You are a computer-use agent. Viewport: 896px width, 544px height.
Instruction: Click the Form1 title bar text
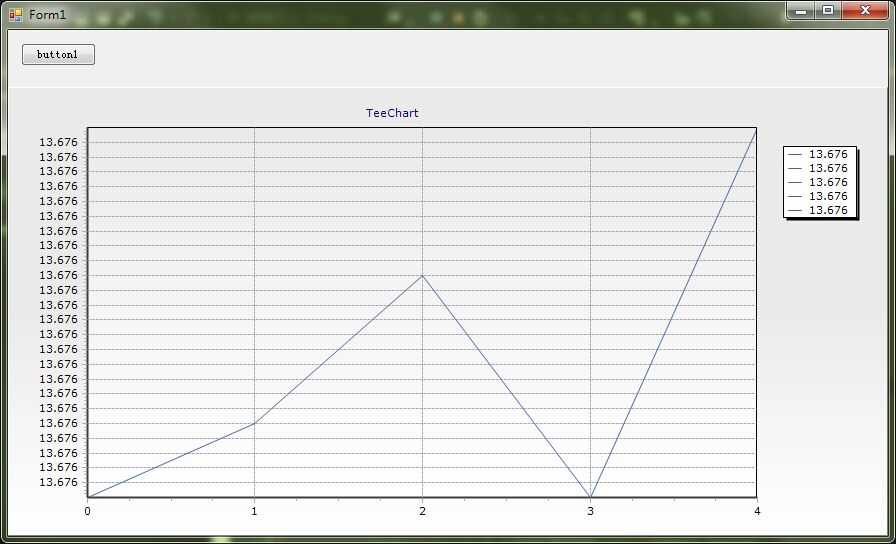coord(47,15)
